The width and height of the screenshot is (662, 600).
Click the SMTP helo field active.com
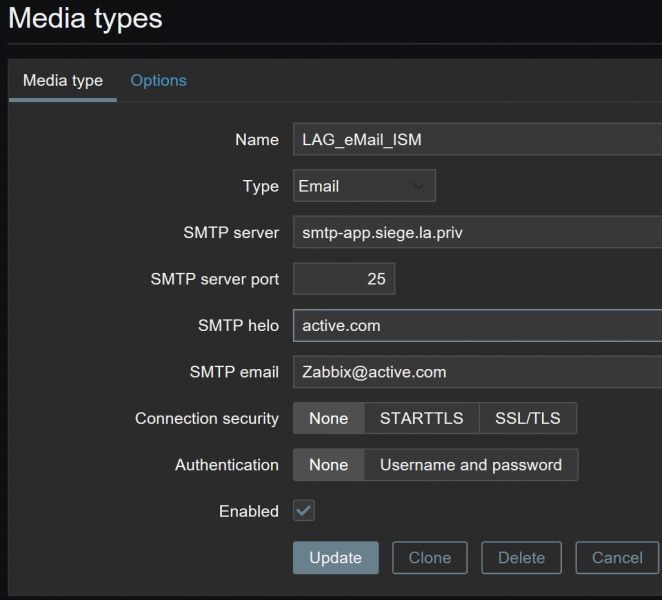[x=478, y=325]
